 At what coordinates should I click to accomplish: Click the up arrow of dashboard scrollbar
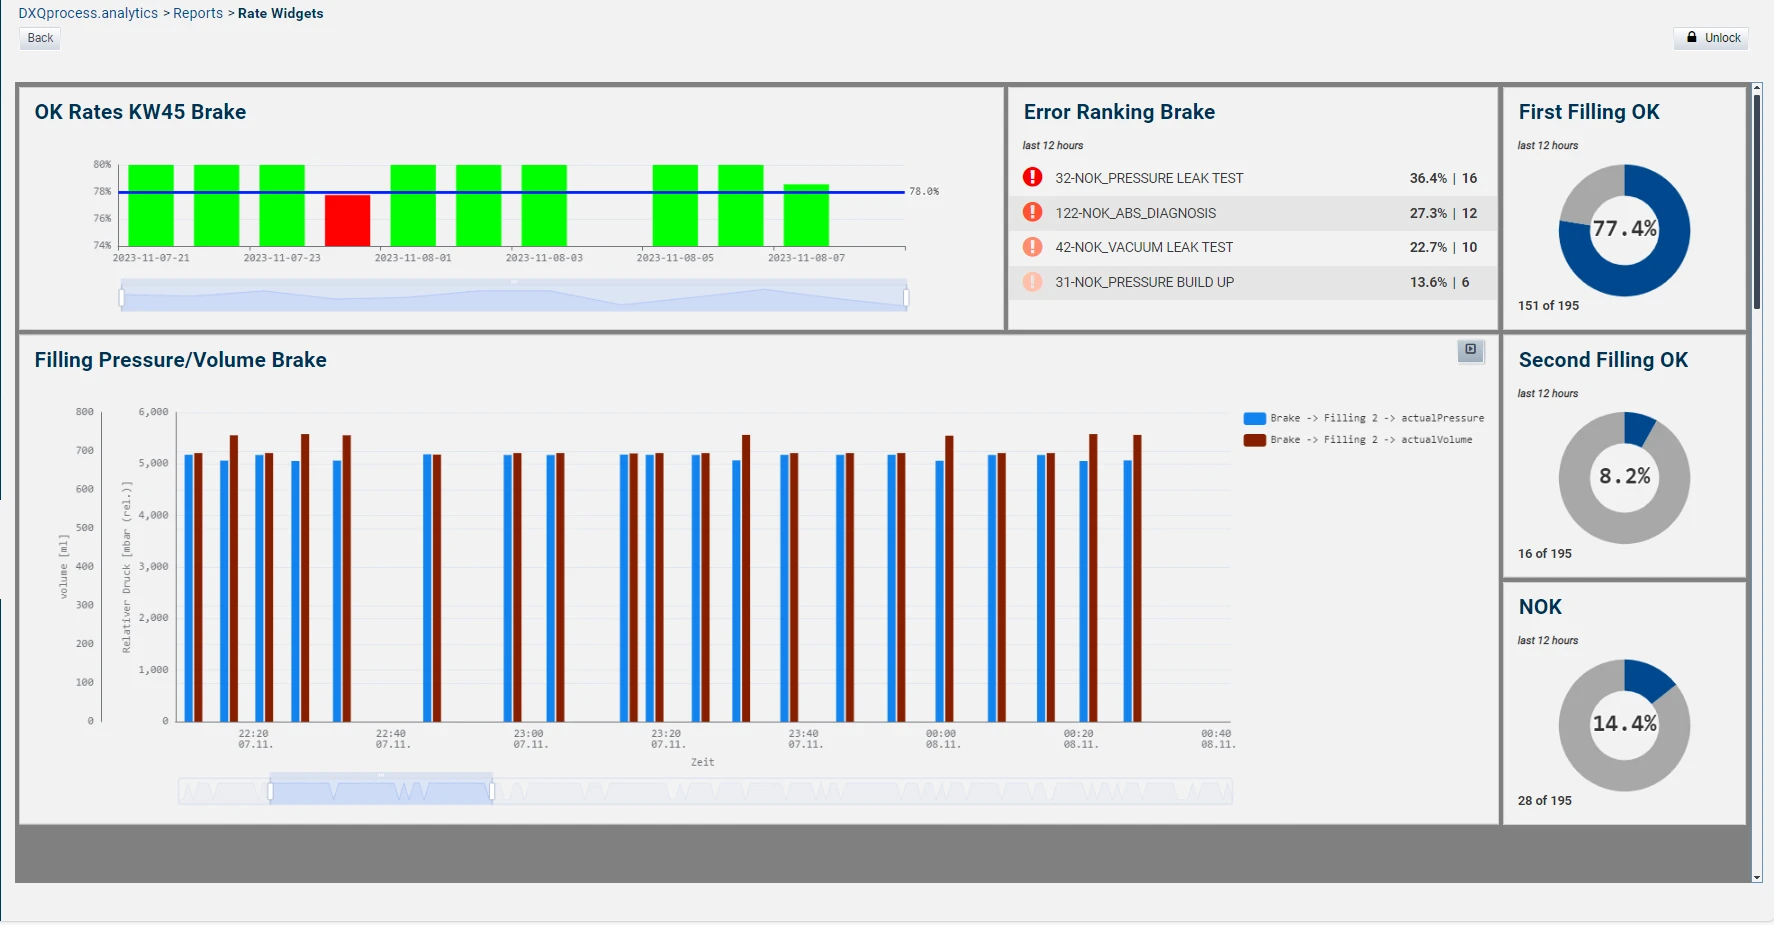point(1757,90)
